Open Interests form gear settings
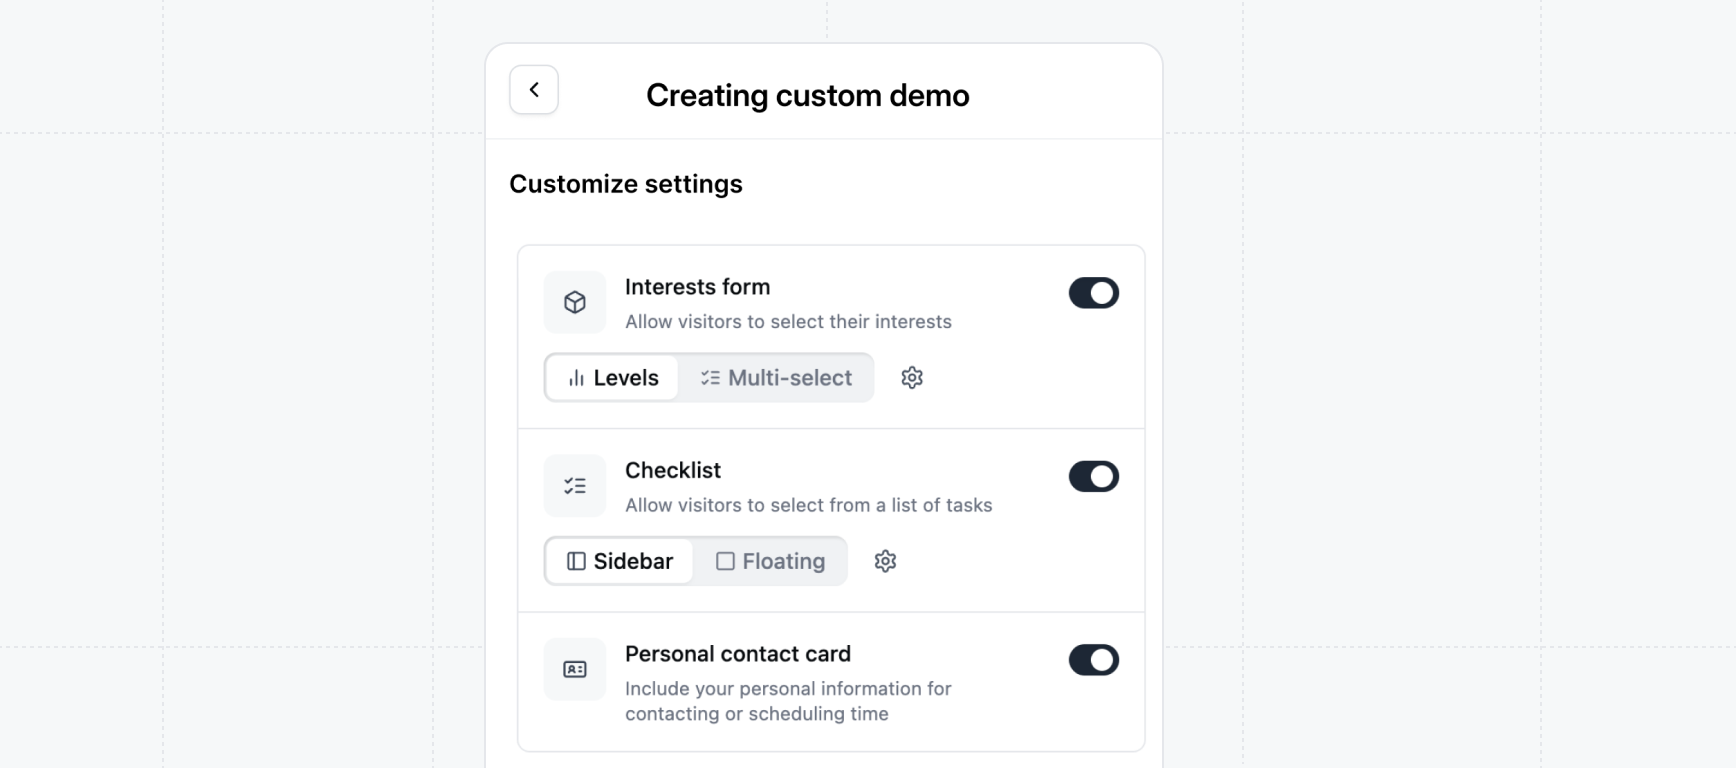The height and width of the screenshot is (768, 1736). (912, 378)
